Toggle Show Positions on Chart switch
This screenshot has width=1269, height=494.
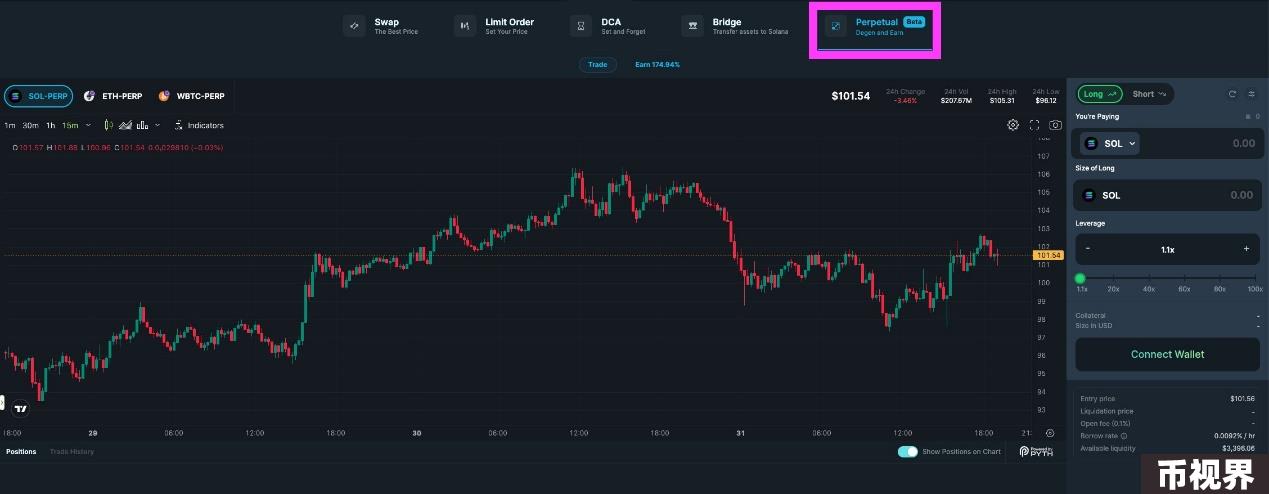(908, 452)
